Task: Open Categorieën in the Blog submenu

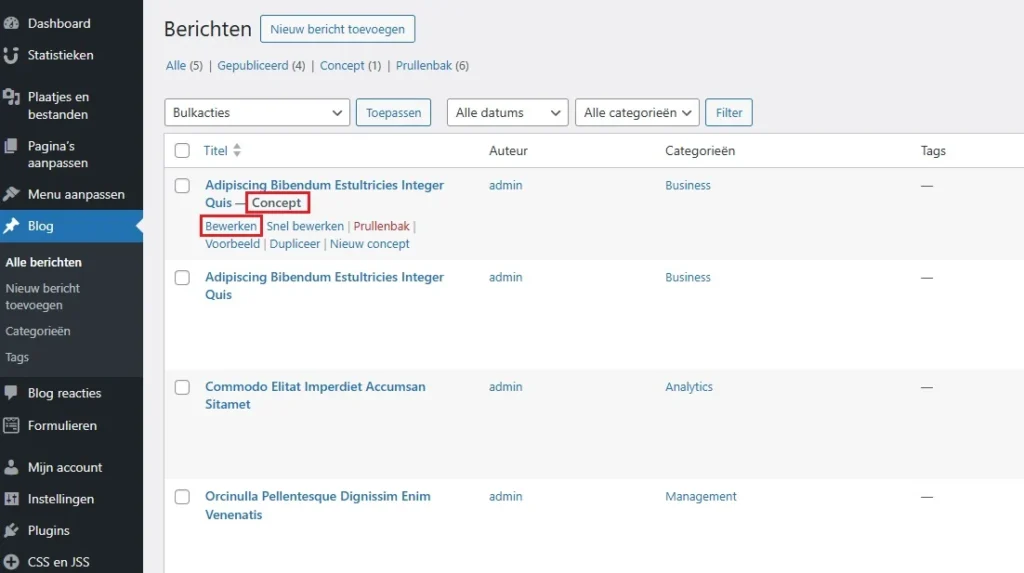Action: pos(38,331)
